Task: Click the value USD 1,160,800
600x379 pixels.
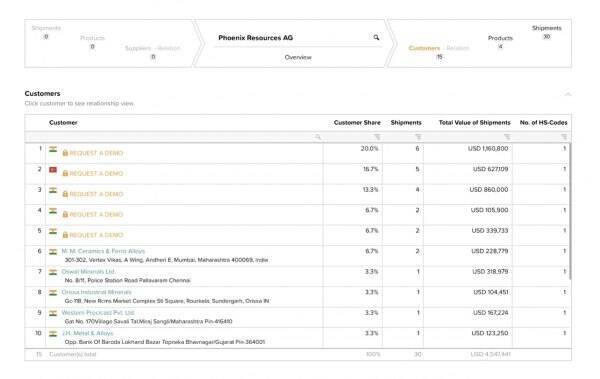Action: coord(488,149)
